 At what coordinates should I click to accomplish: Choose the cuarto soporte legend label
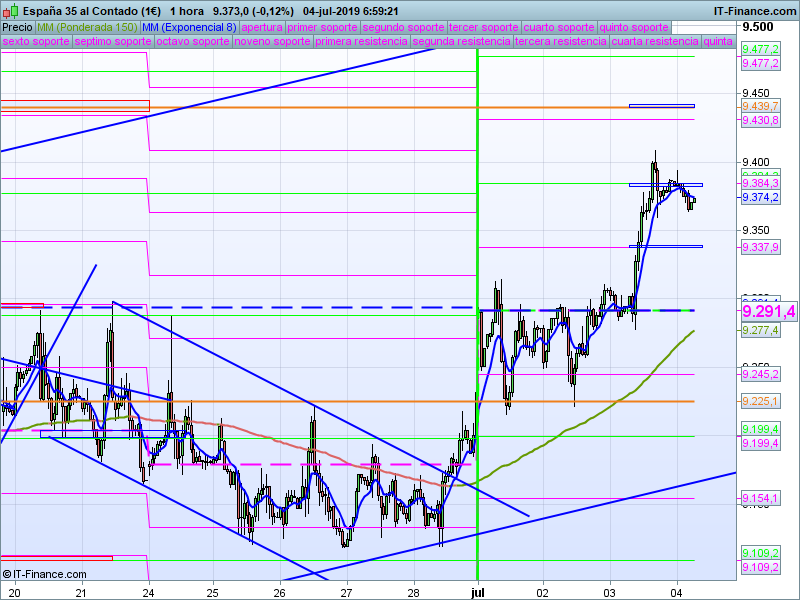click(x=558, y=27)
